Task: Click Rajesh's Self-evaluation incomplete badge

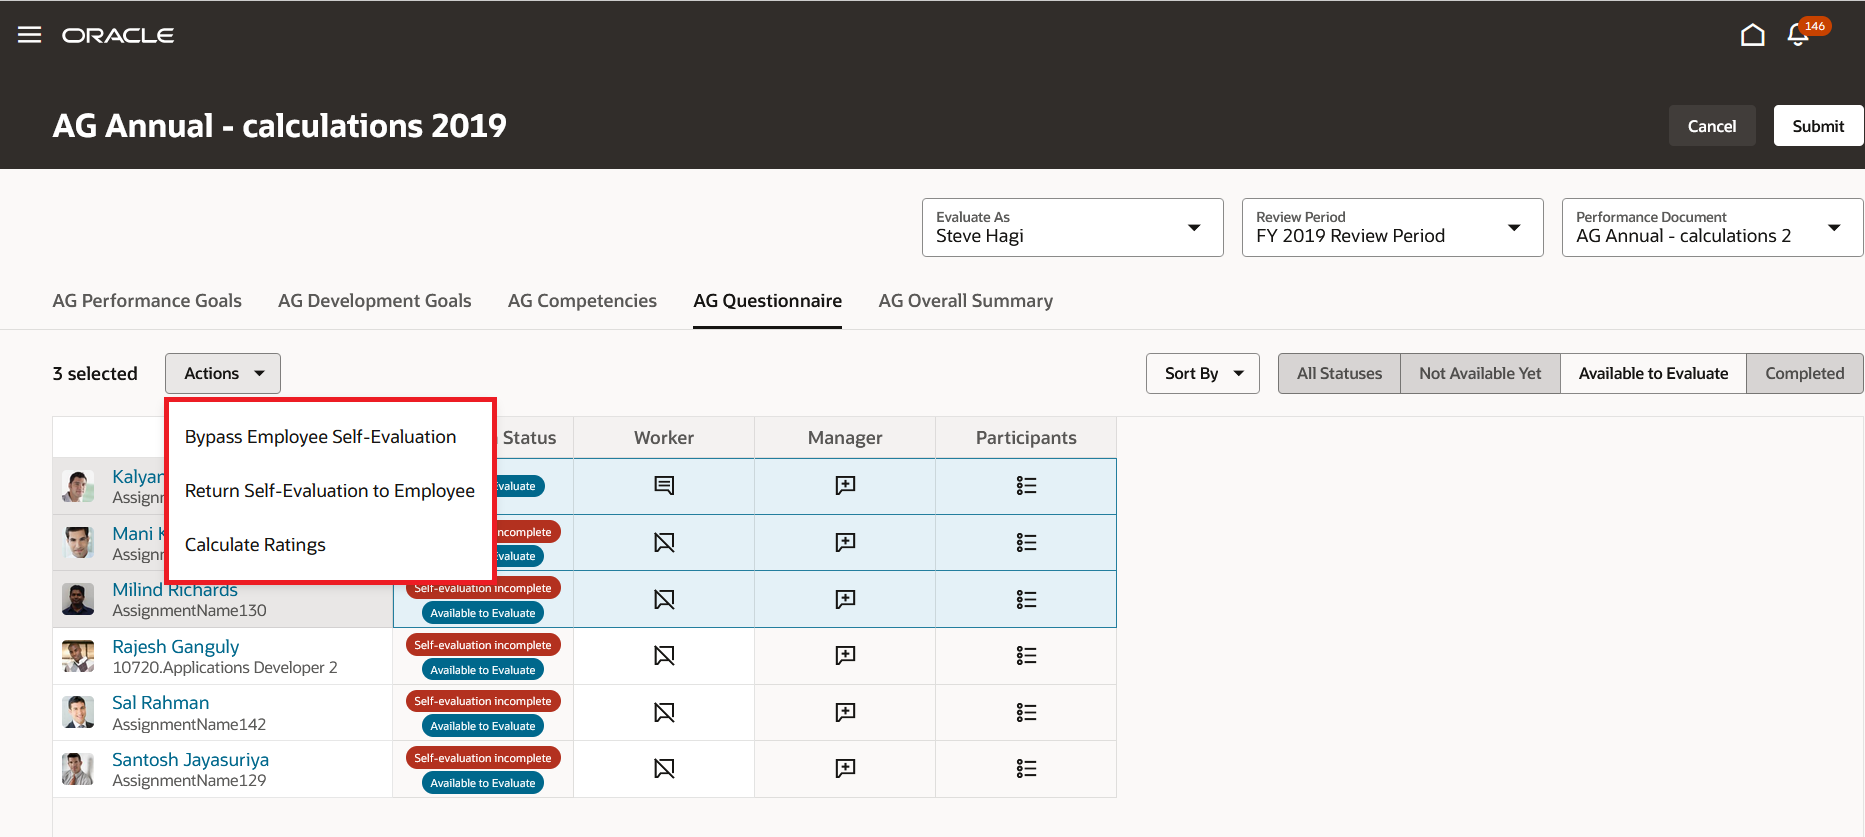Action: (x=483, y=645)
